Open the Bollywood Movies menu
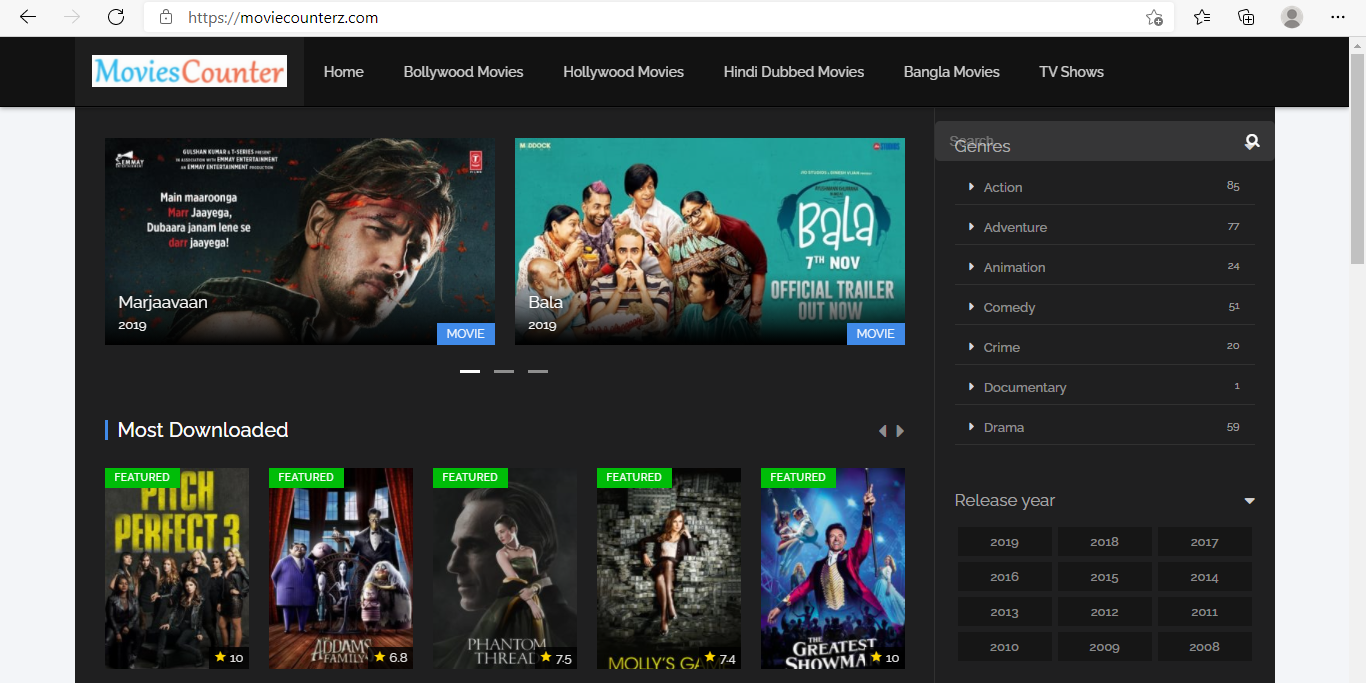Screen dimensions: 1366x683 tap(463, 72)
